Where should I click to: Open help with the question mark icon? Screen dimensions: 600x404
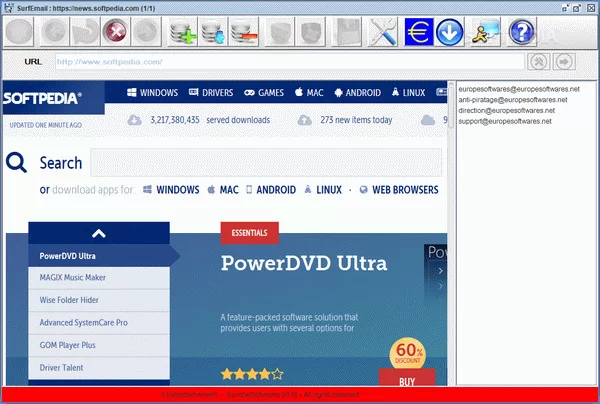pos(522,33)
